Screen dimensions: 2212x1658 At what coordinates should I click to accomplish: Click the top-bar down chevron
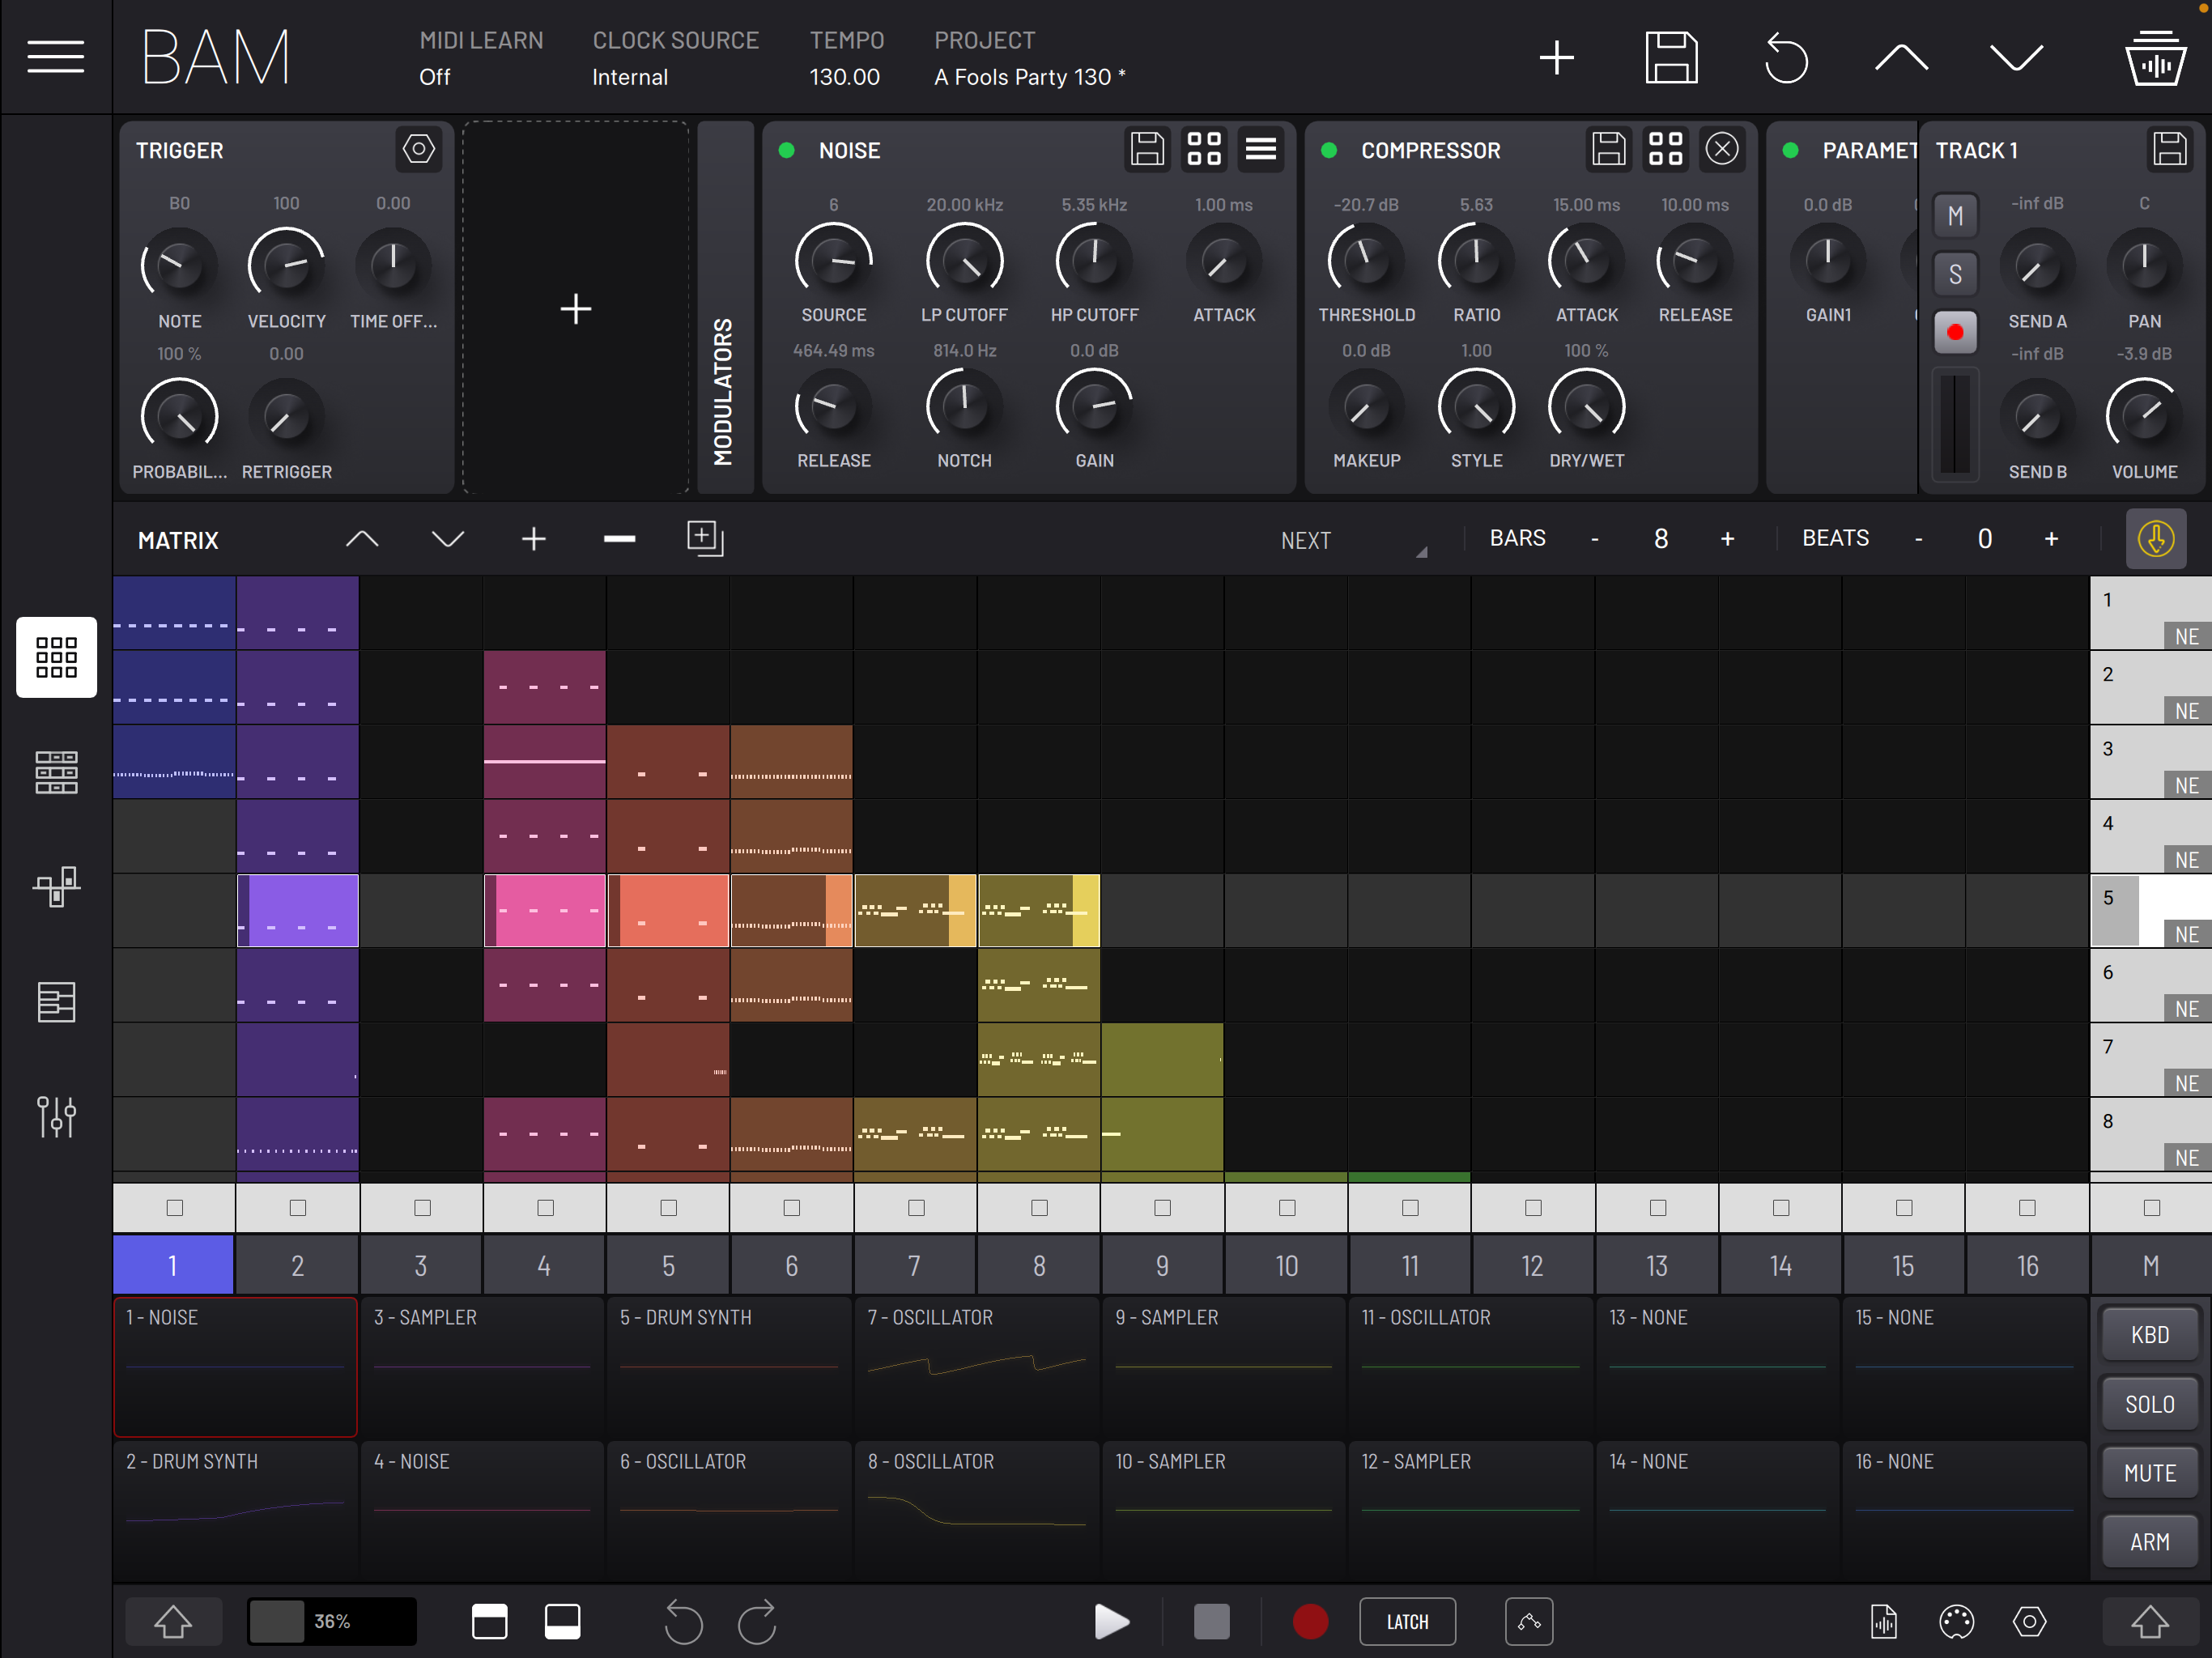(x=2015, y=57)
